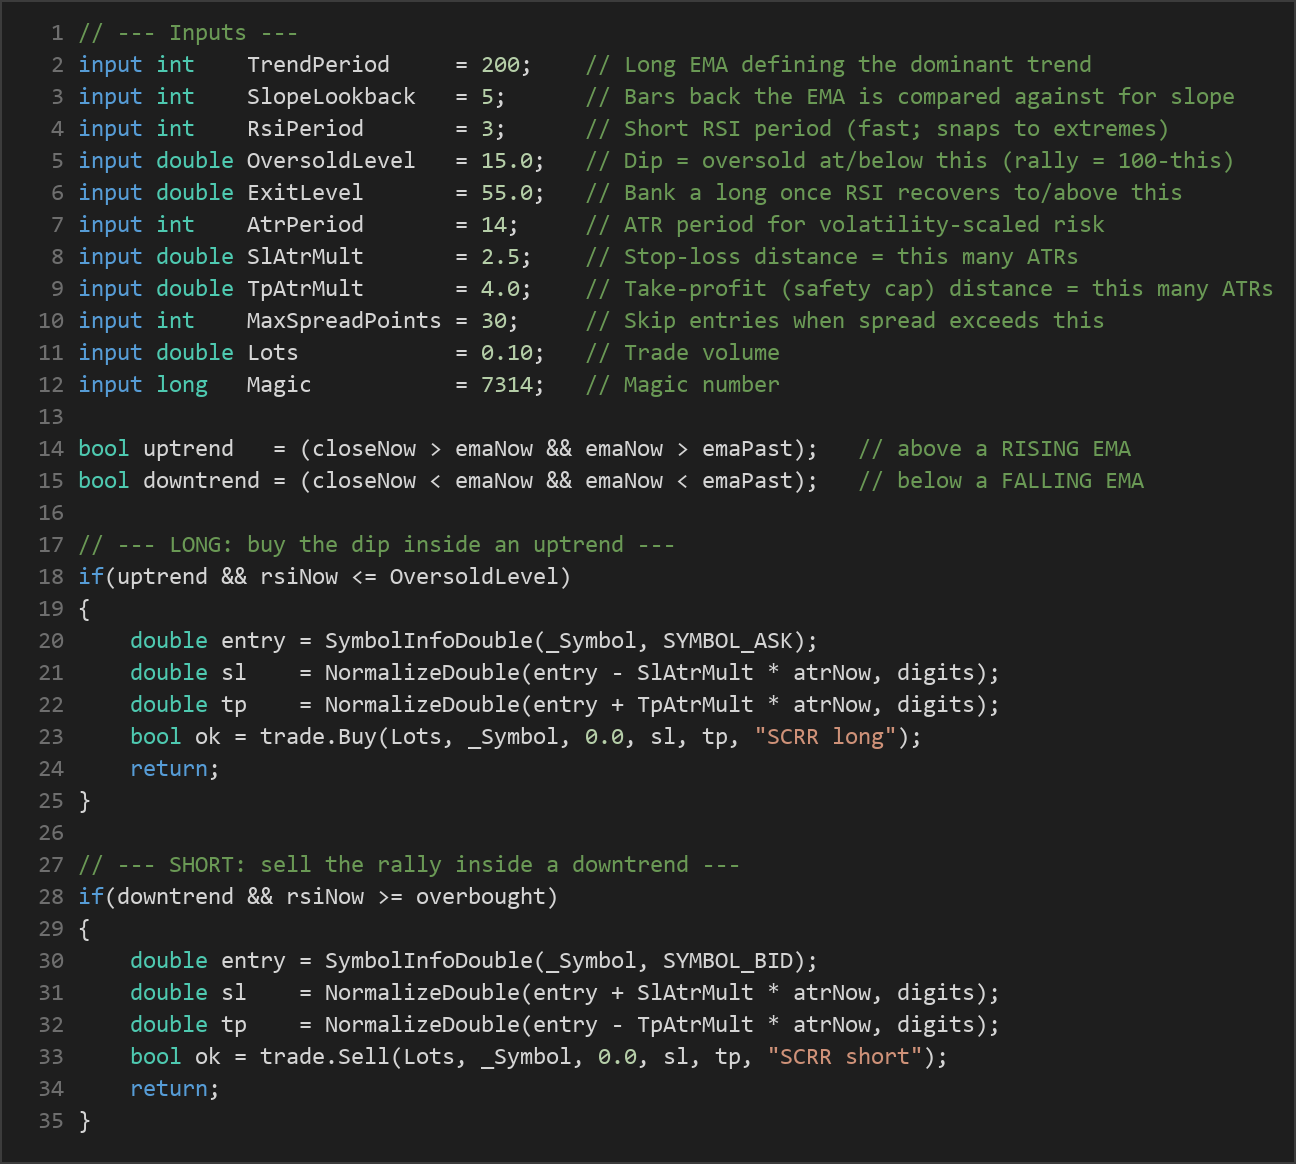Select the magic number 7314
Viewport: 1296px width, 1164px height.
pyautogui.click(x=507, y=385)
